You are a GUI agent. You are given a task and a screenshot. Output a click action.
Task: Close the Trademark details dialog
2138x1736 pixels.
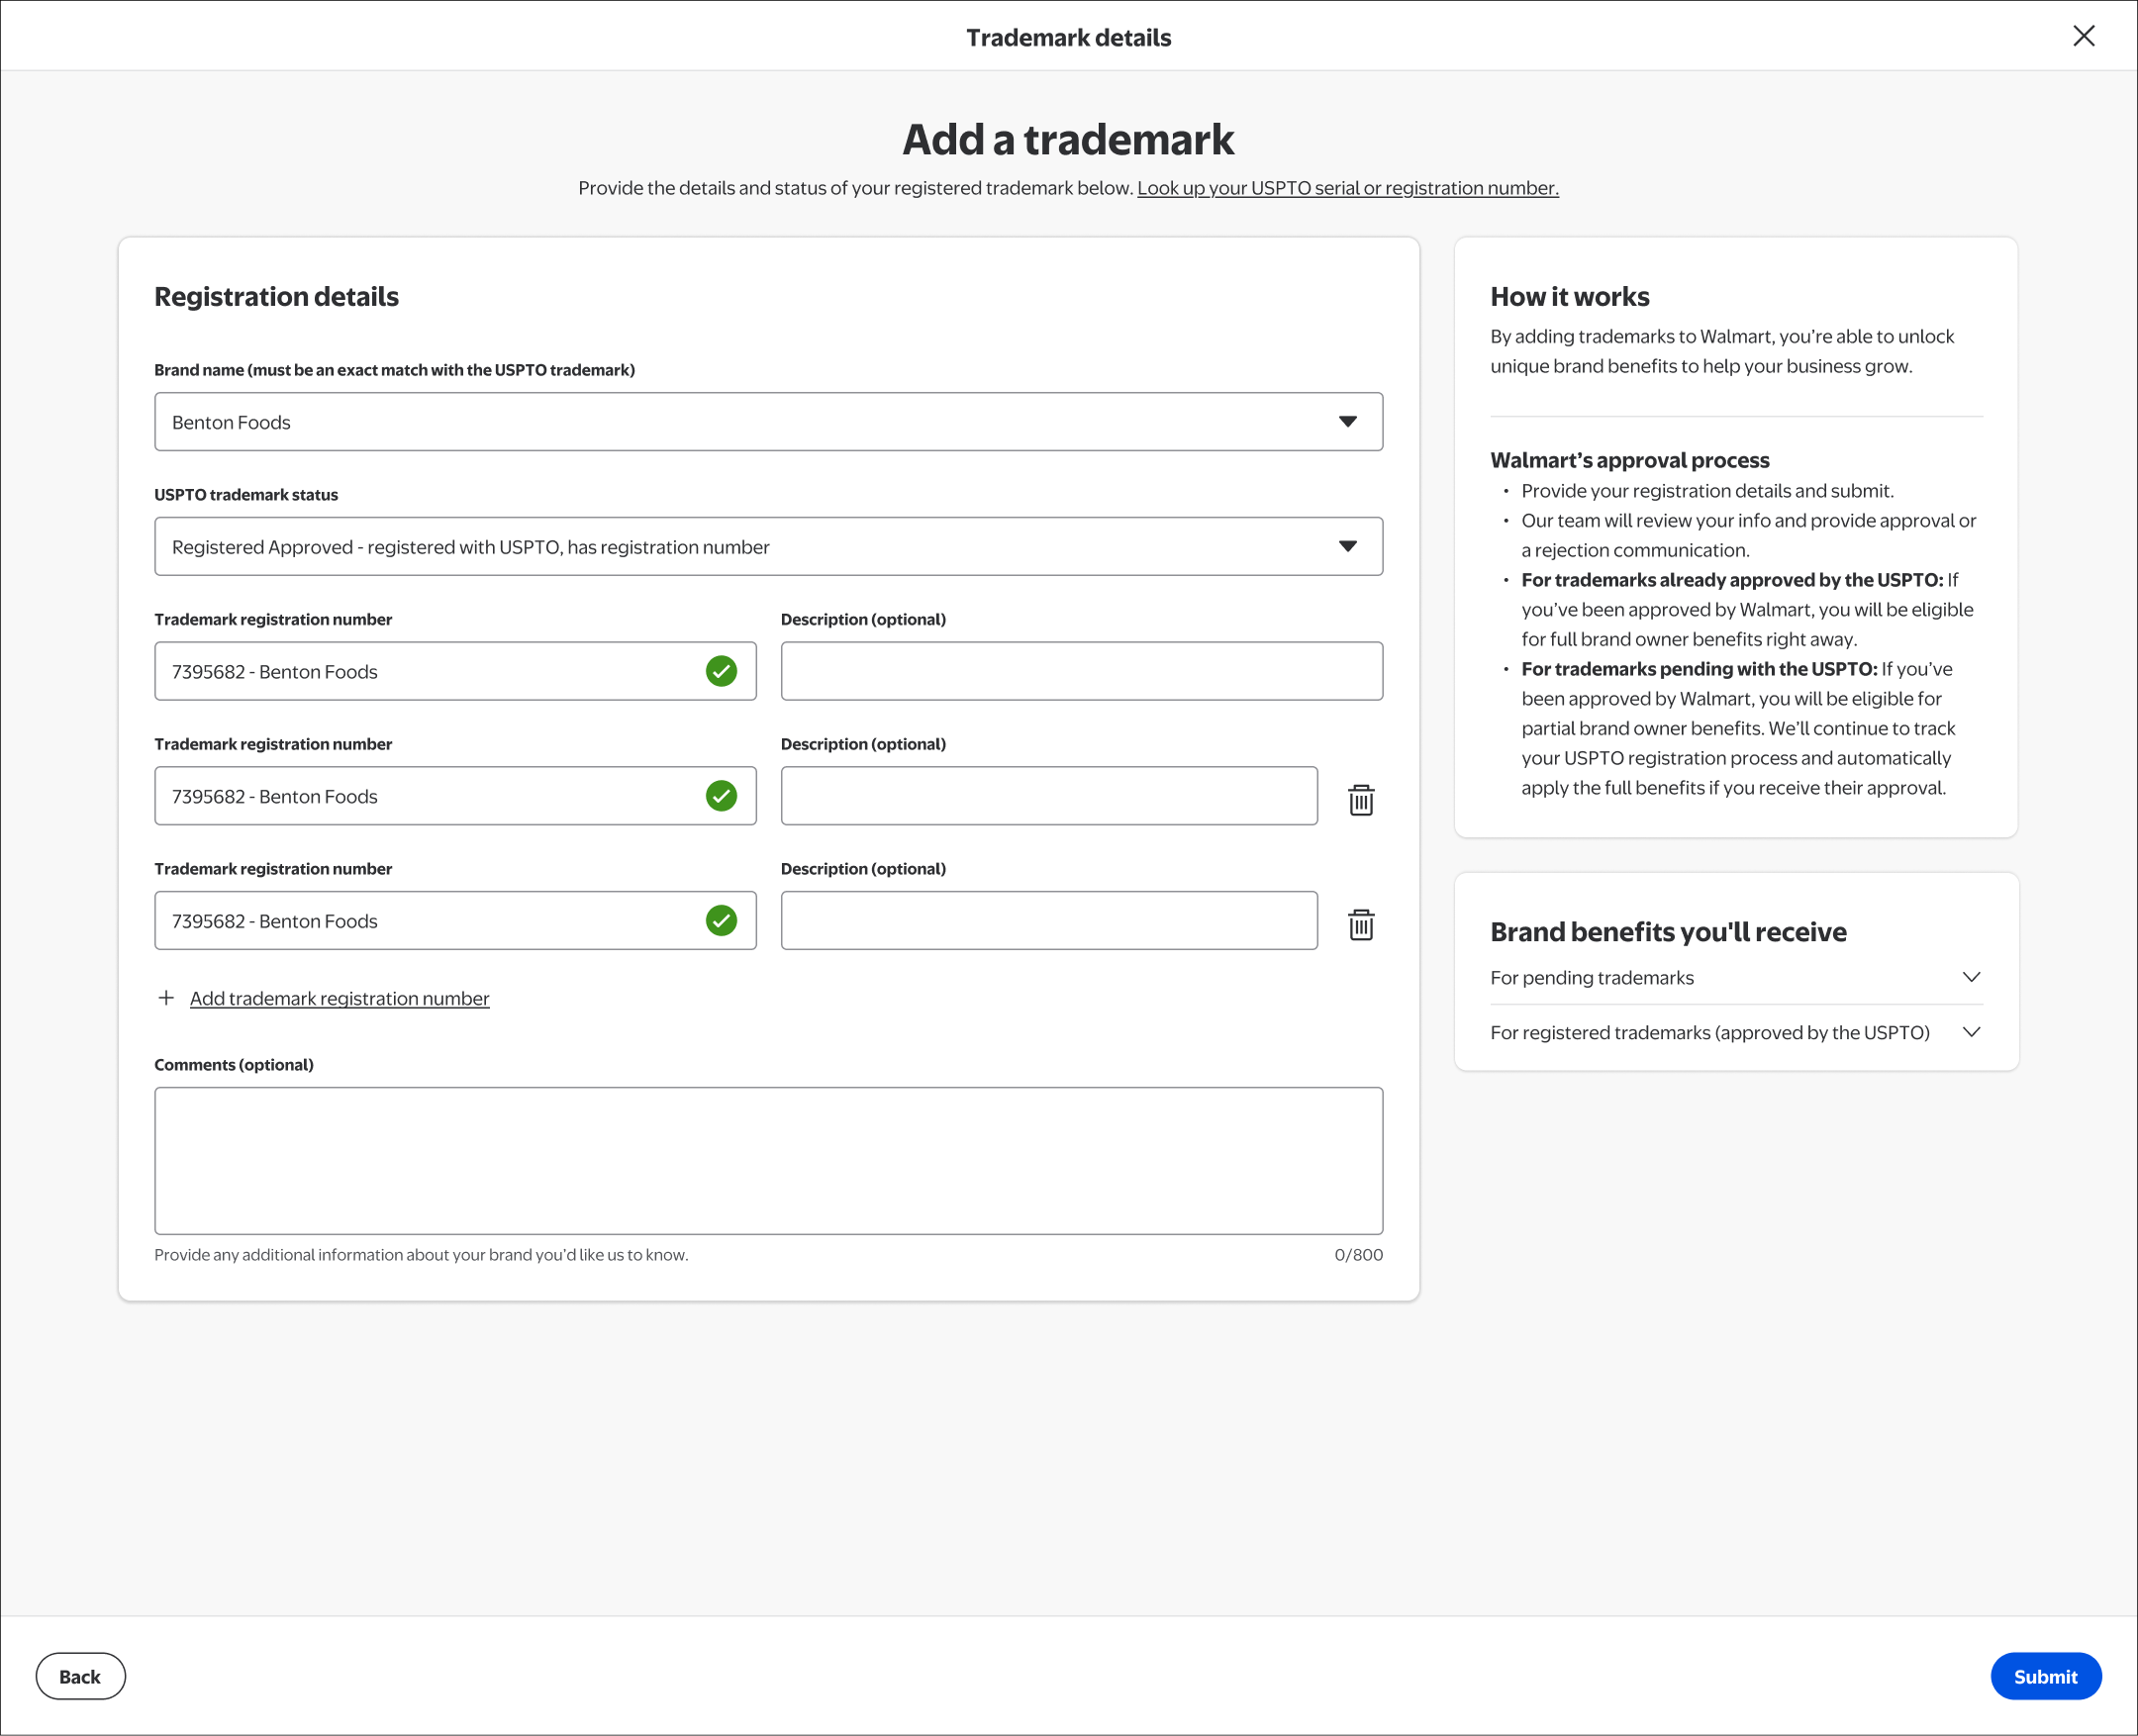click(x=2083, y=36)
